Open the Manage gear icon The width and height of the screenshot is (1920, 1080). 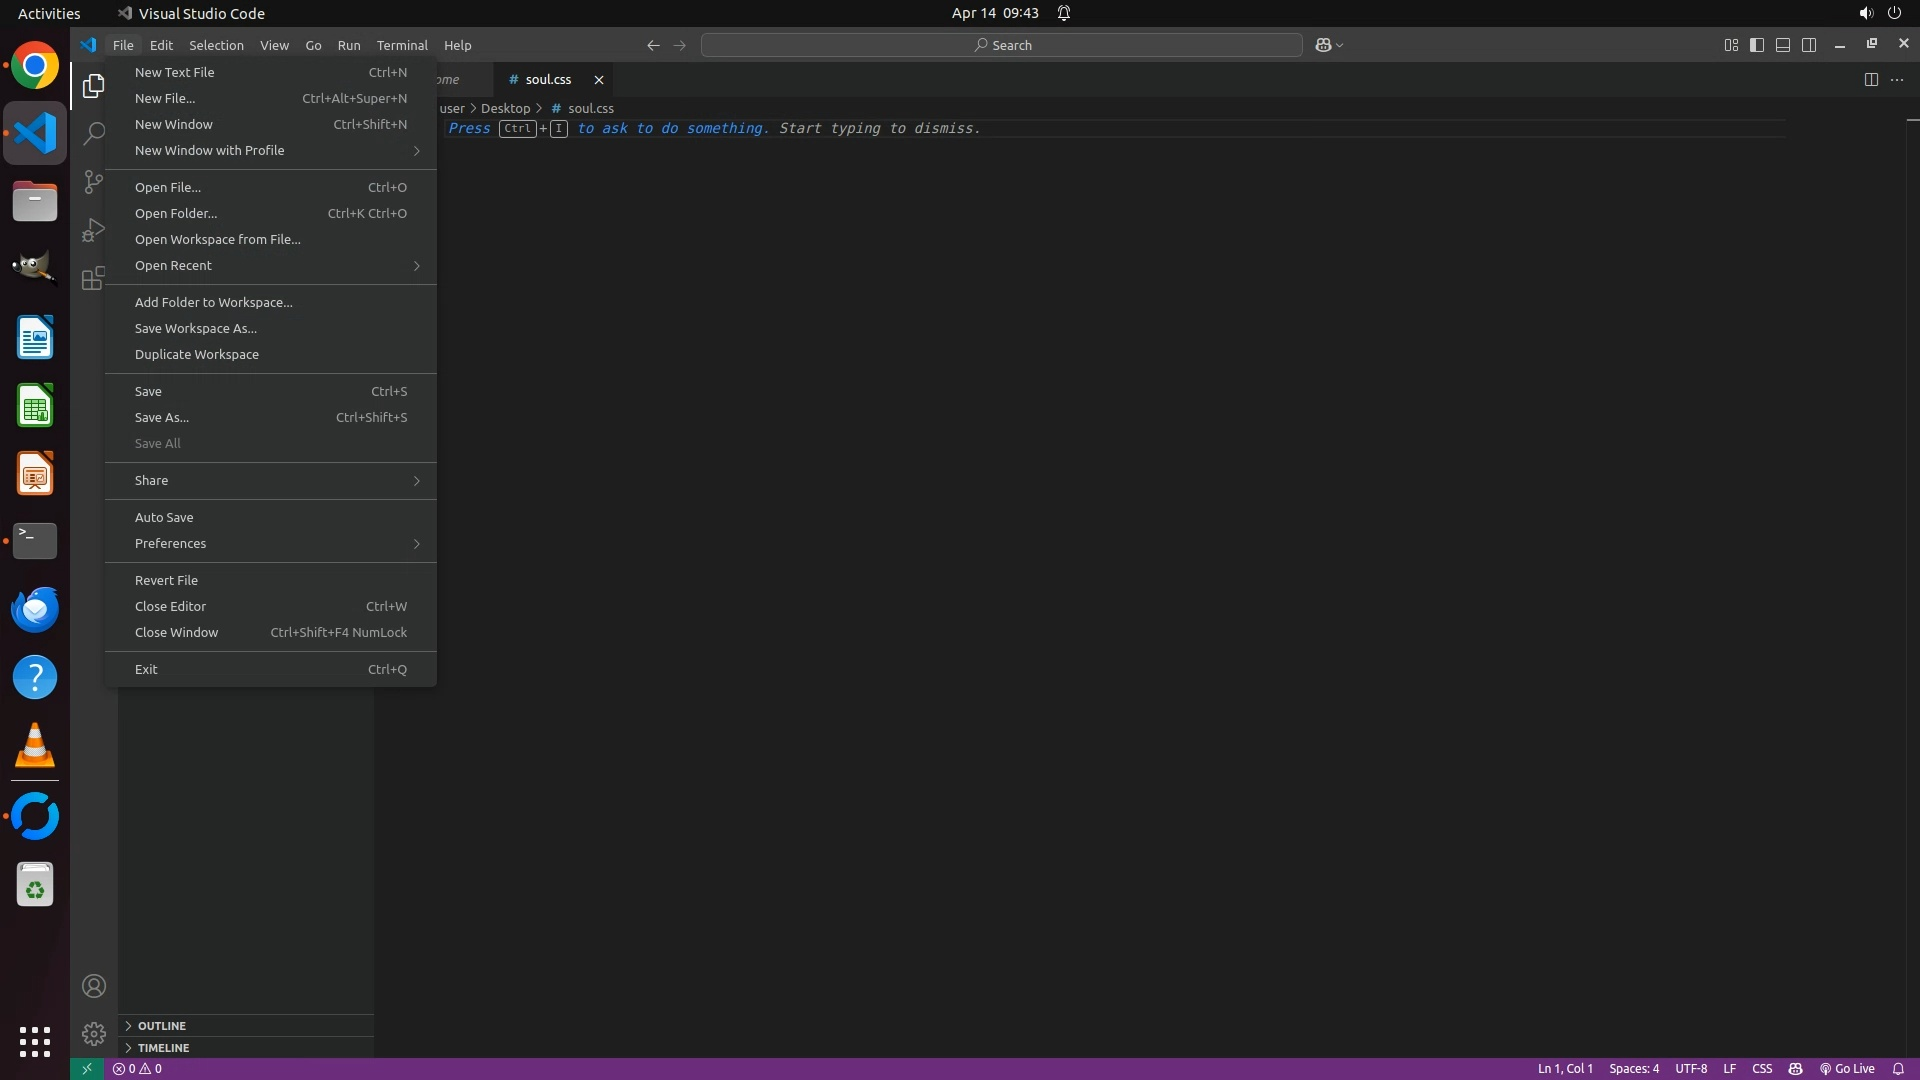(x=94, y=1033)
